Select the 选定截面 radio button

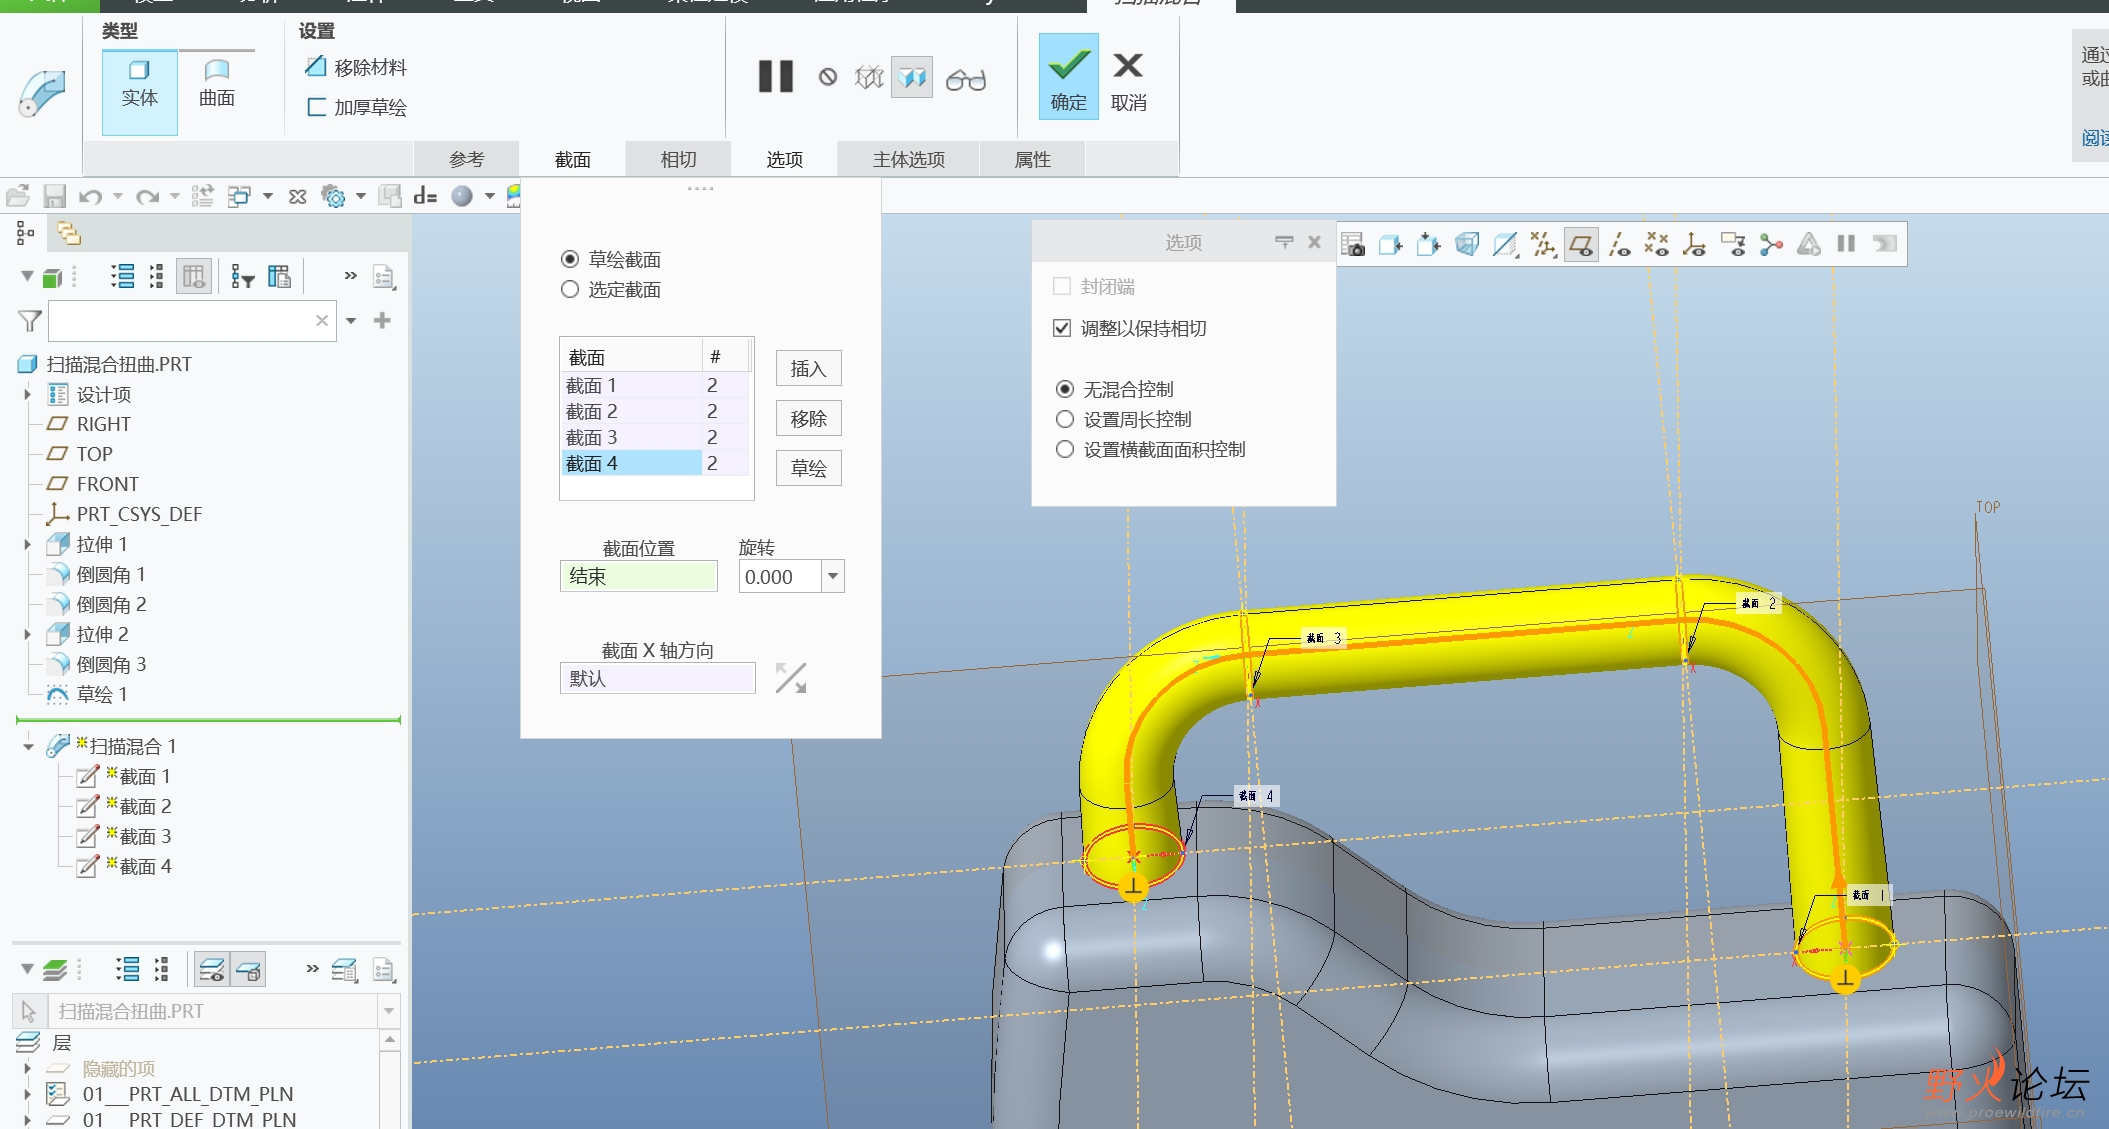tap(570, 289)
